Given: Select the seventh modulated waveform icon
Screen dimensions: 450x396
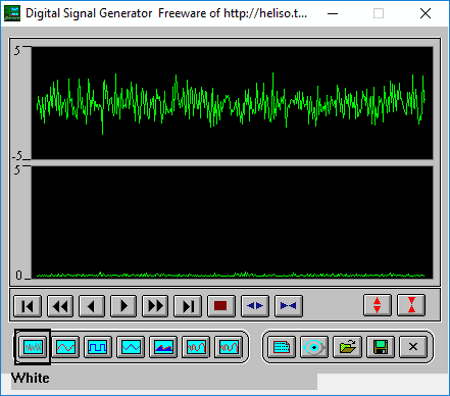Looking at the screenshot, I should 229,347.
